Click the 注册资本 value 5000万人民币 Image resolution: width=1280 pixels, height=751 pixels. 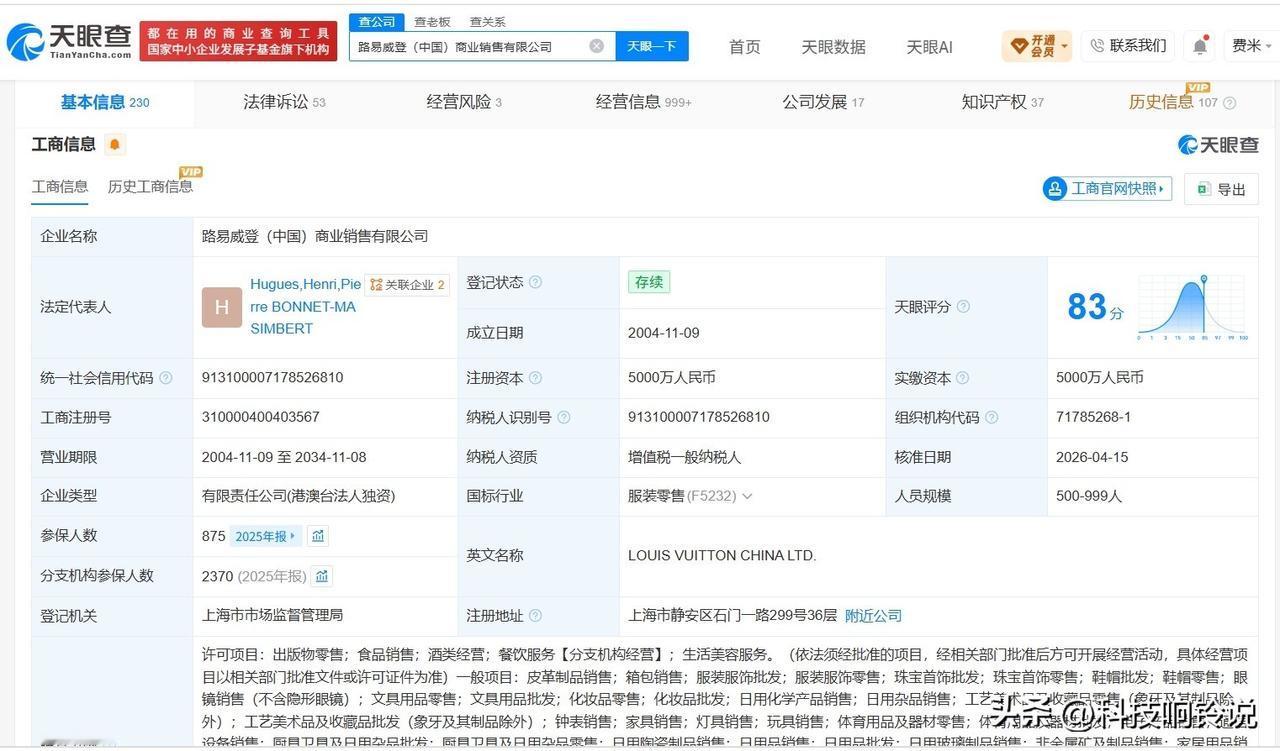tap(672, 378)
